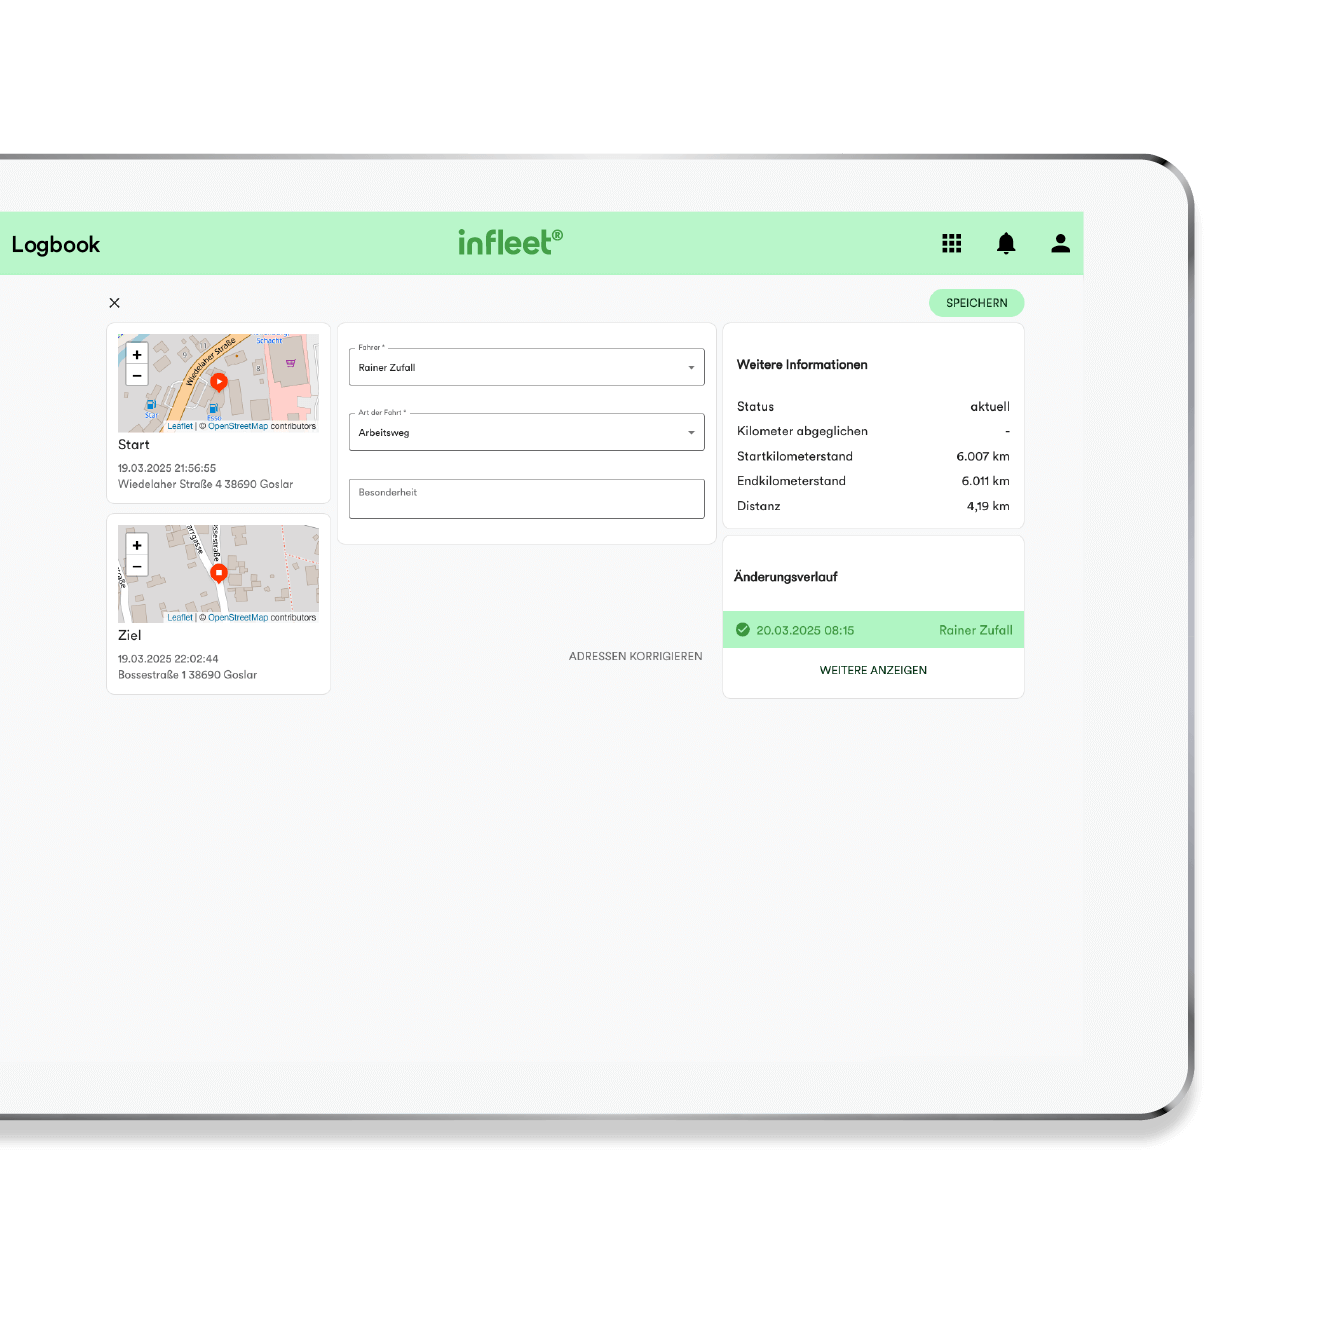The height and width of the screenshot is (1333, 1333).
Task: Click ADRESSEN KORRIGIEREN
Action: coord(636,656)
